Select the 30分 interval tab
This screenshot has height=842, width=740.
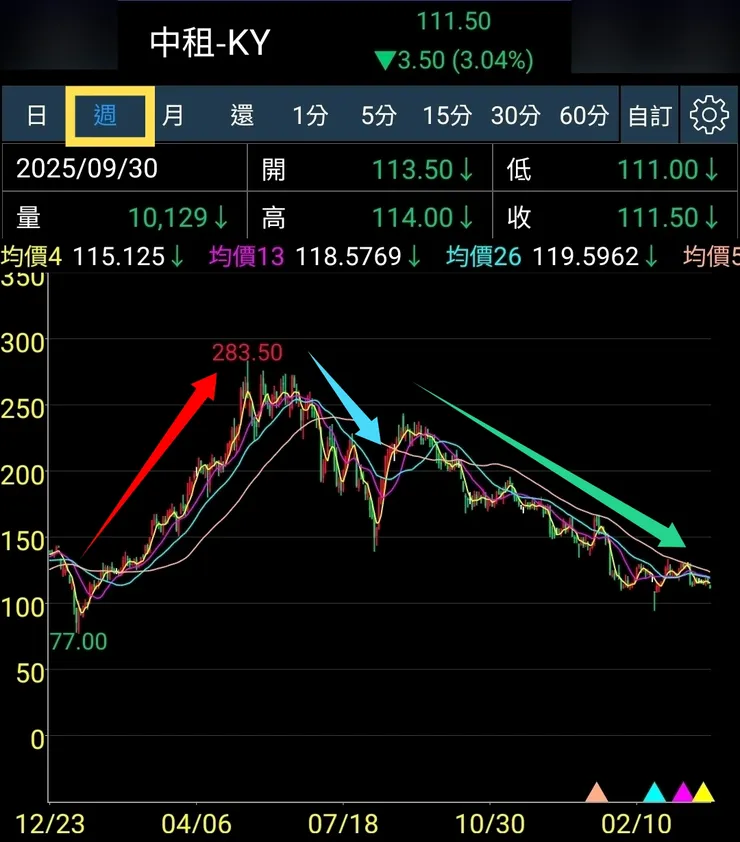(516, 115)
